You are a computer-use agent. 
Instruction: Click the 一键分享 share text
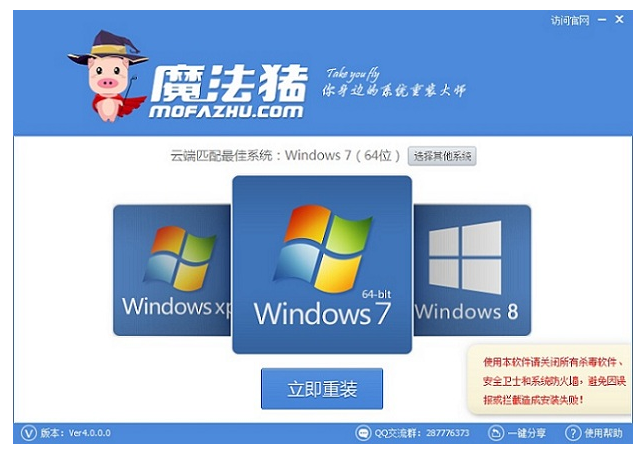pyautogui.click(x=527, y=433)
